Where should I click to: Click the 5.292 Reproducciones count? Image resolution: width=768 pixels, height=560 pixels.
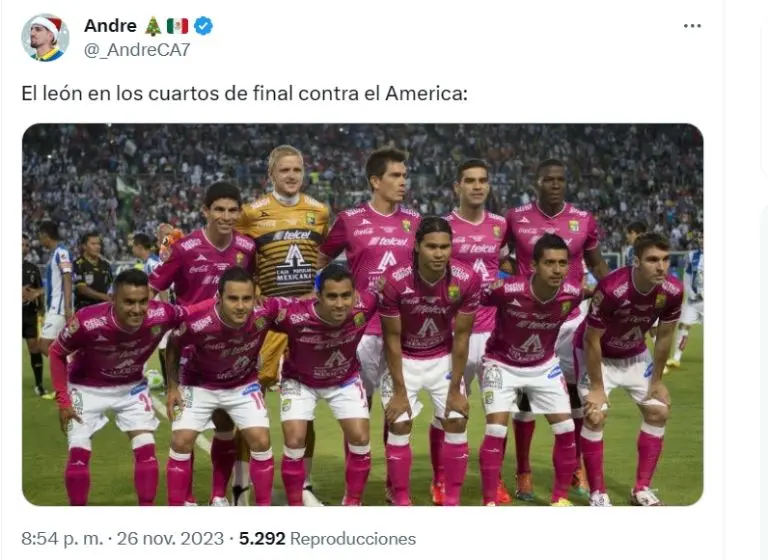[327, 538]
